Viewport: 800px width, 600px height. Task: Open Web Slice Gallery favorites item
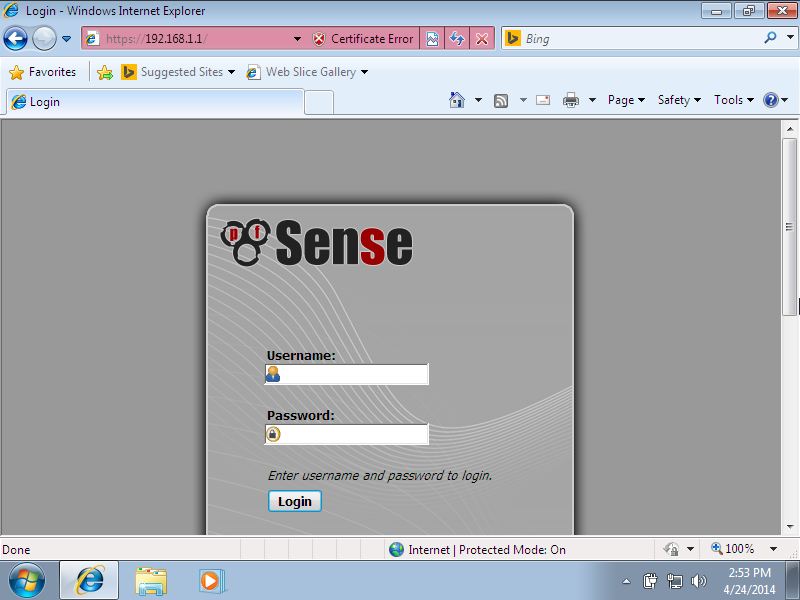coord(307,72)
